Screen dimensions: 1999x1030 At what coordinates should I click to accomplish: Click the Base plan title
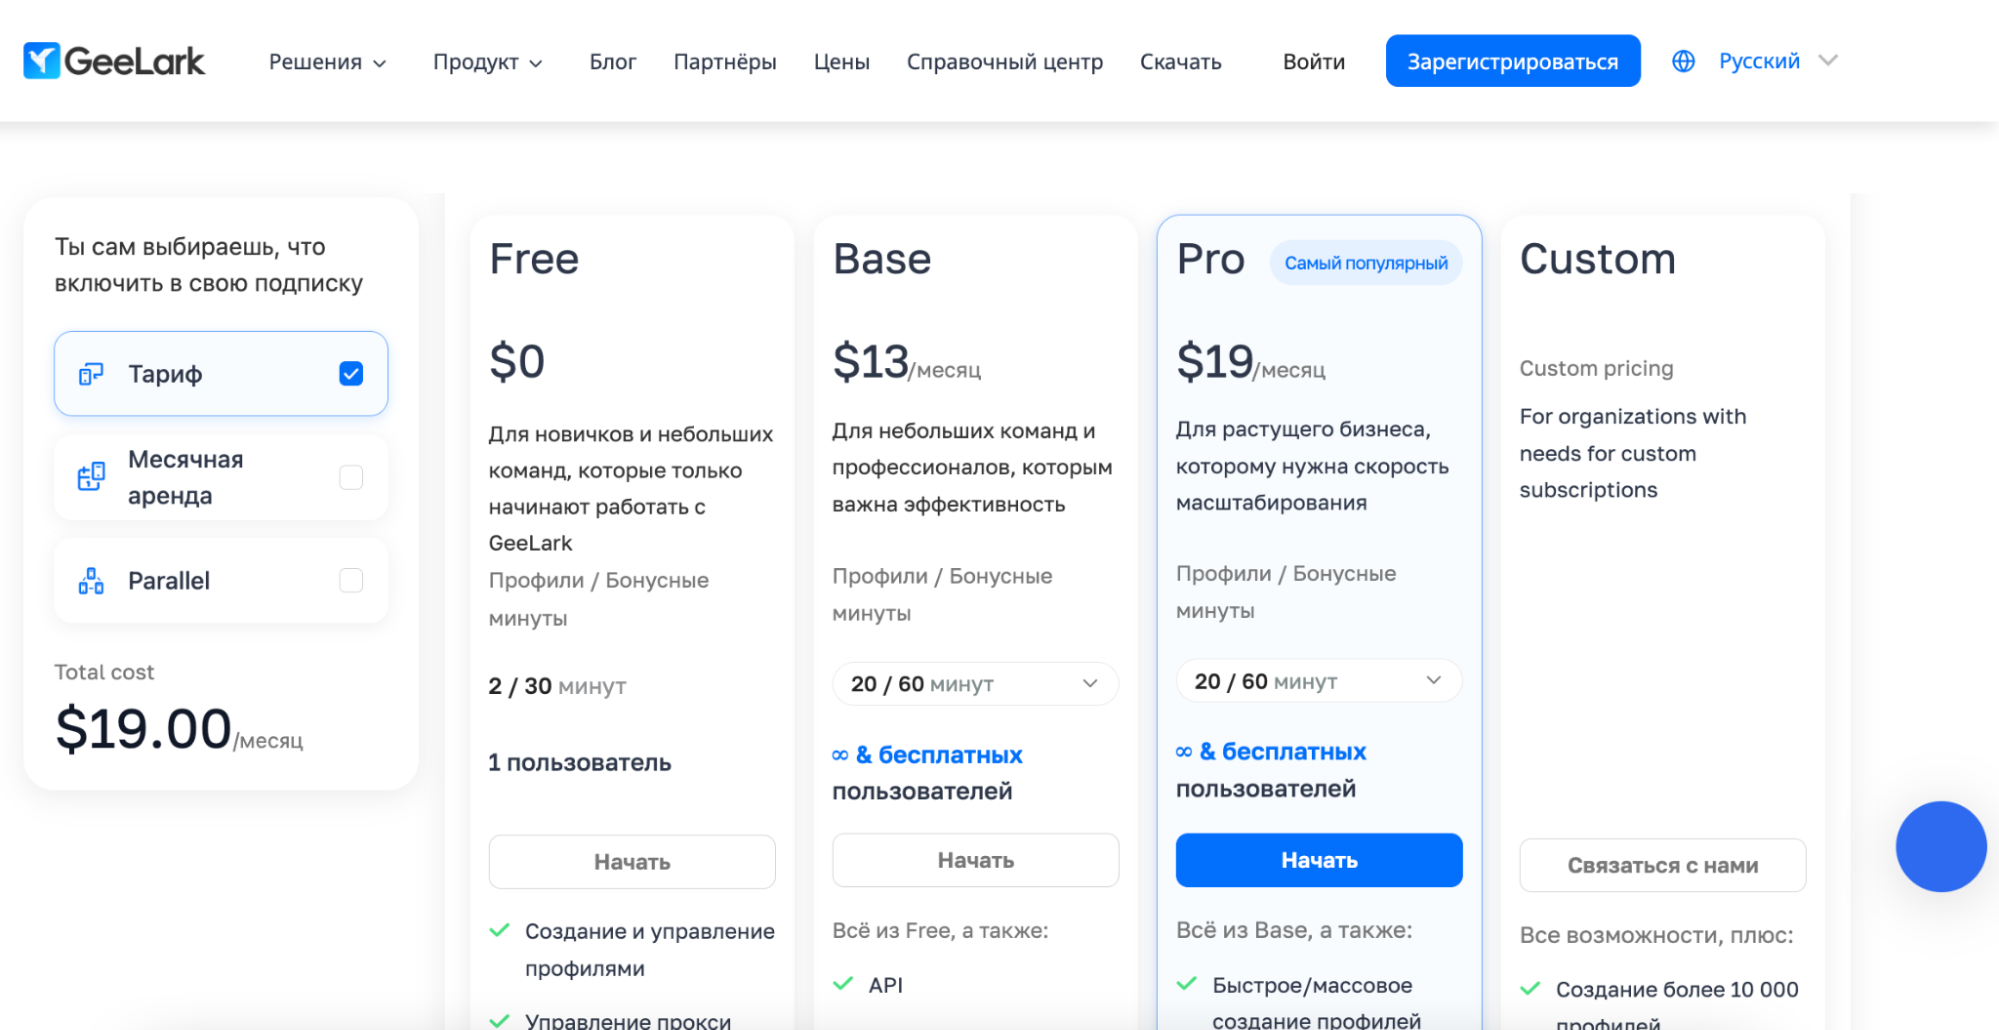pyautogui.click(x=882, y=259)
